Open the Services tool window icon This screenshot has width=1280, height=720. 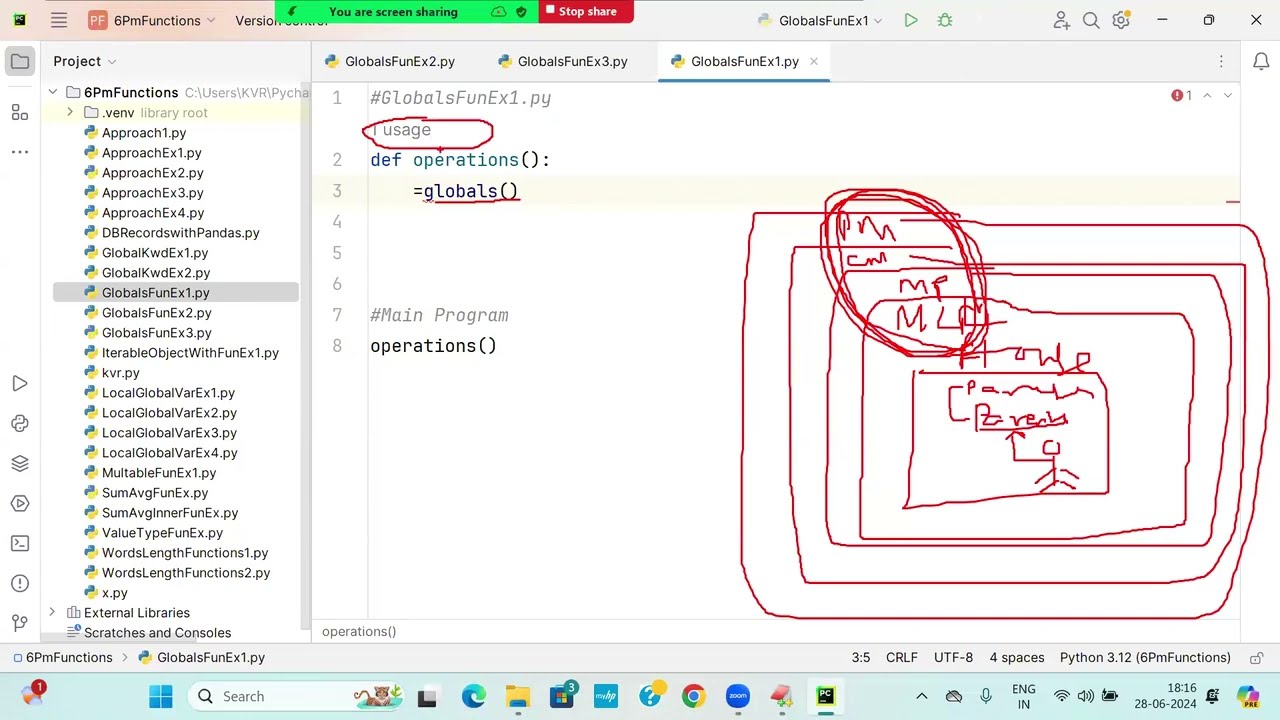point(20,504)
